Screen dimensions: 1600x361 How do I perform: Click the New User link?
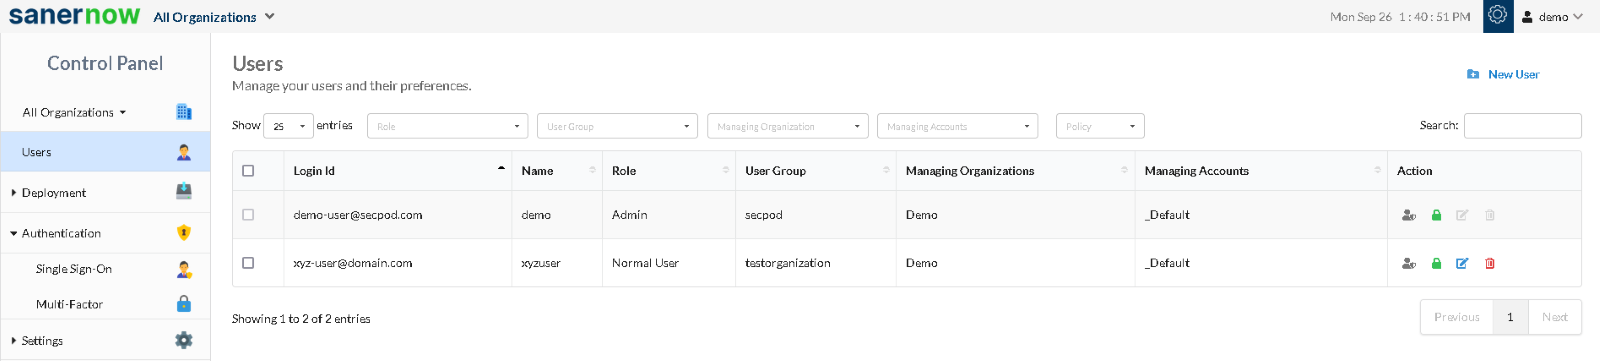pos(1513,74)
